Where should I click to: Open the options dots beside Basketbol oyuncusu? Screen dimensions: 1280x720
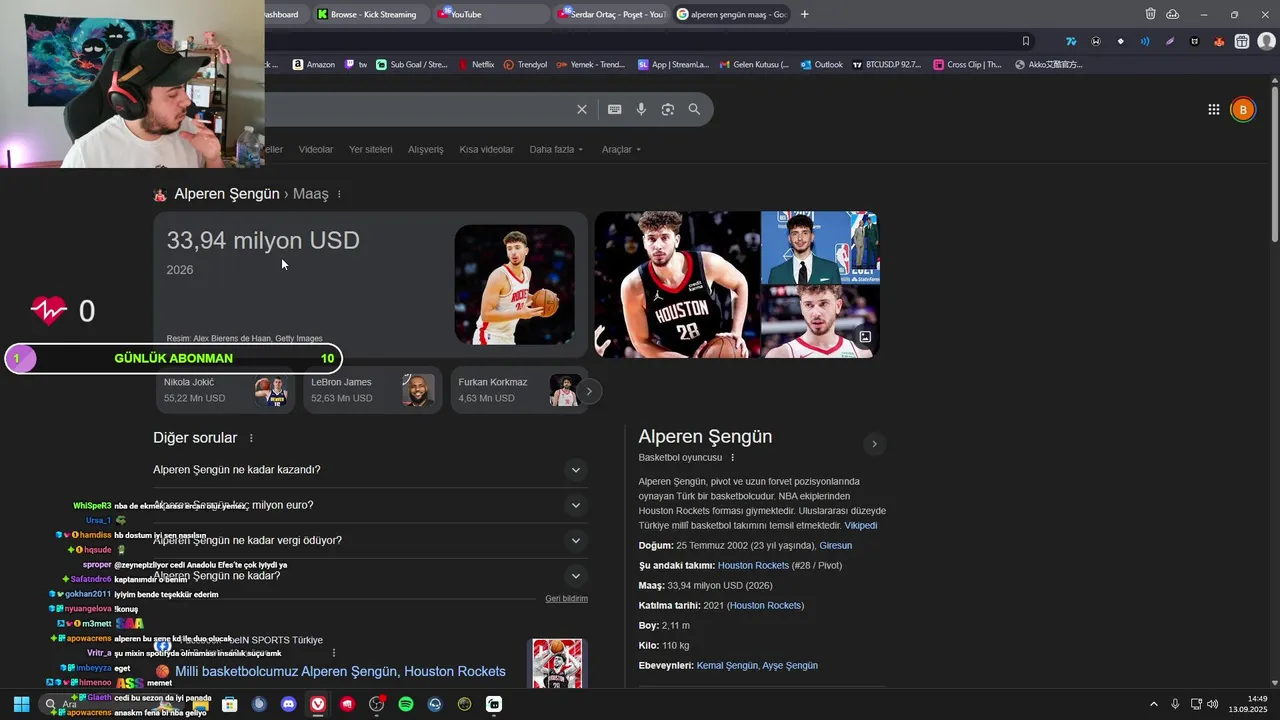[732, 457]
